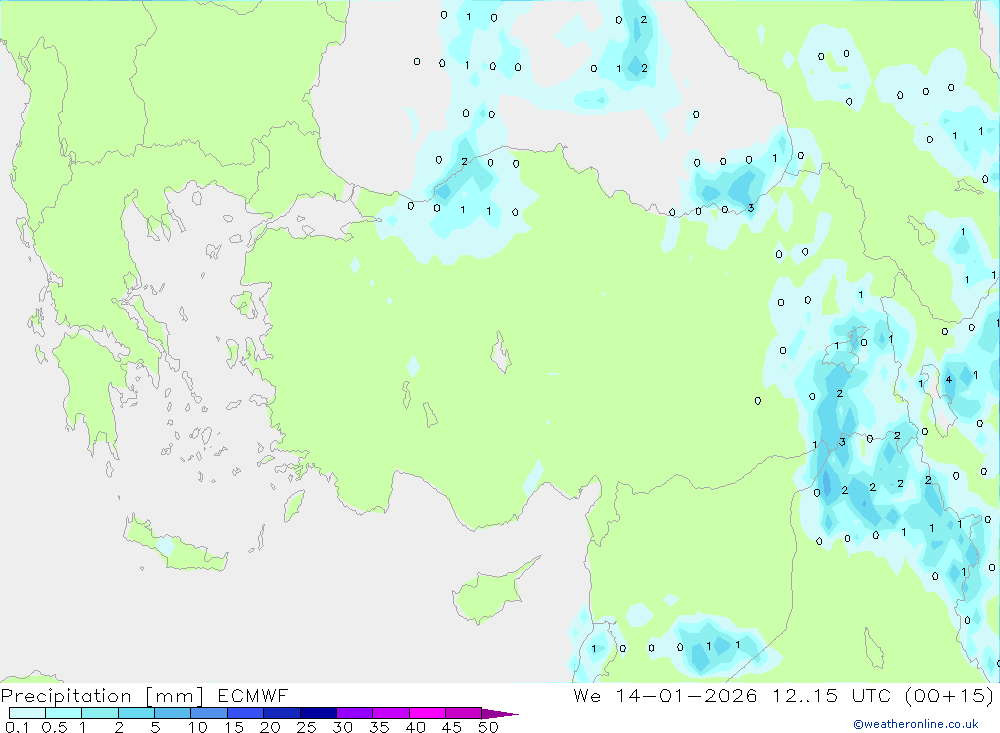Click the '35' legend scale label
The image size is (1000, 733).
[379, 727]
